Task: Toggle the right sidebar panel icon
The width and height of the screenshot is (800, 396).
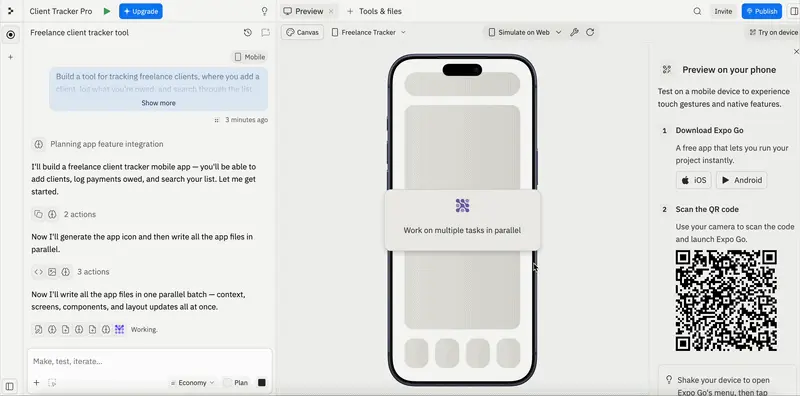Action: pyautogui.click(x=793, y=11)
